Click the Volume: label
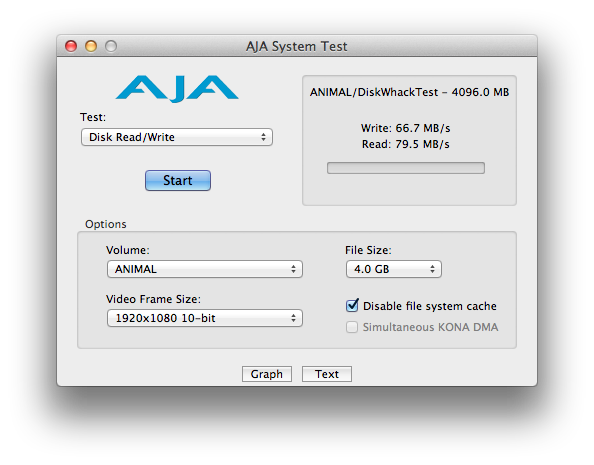This screenshot has width=594, height=465. point(128,250)
